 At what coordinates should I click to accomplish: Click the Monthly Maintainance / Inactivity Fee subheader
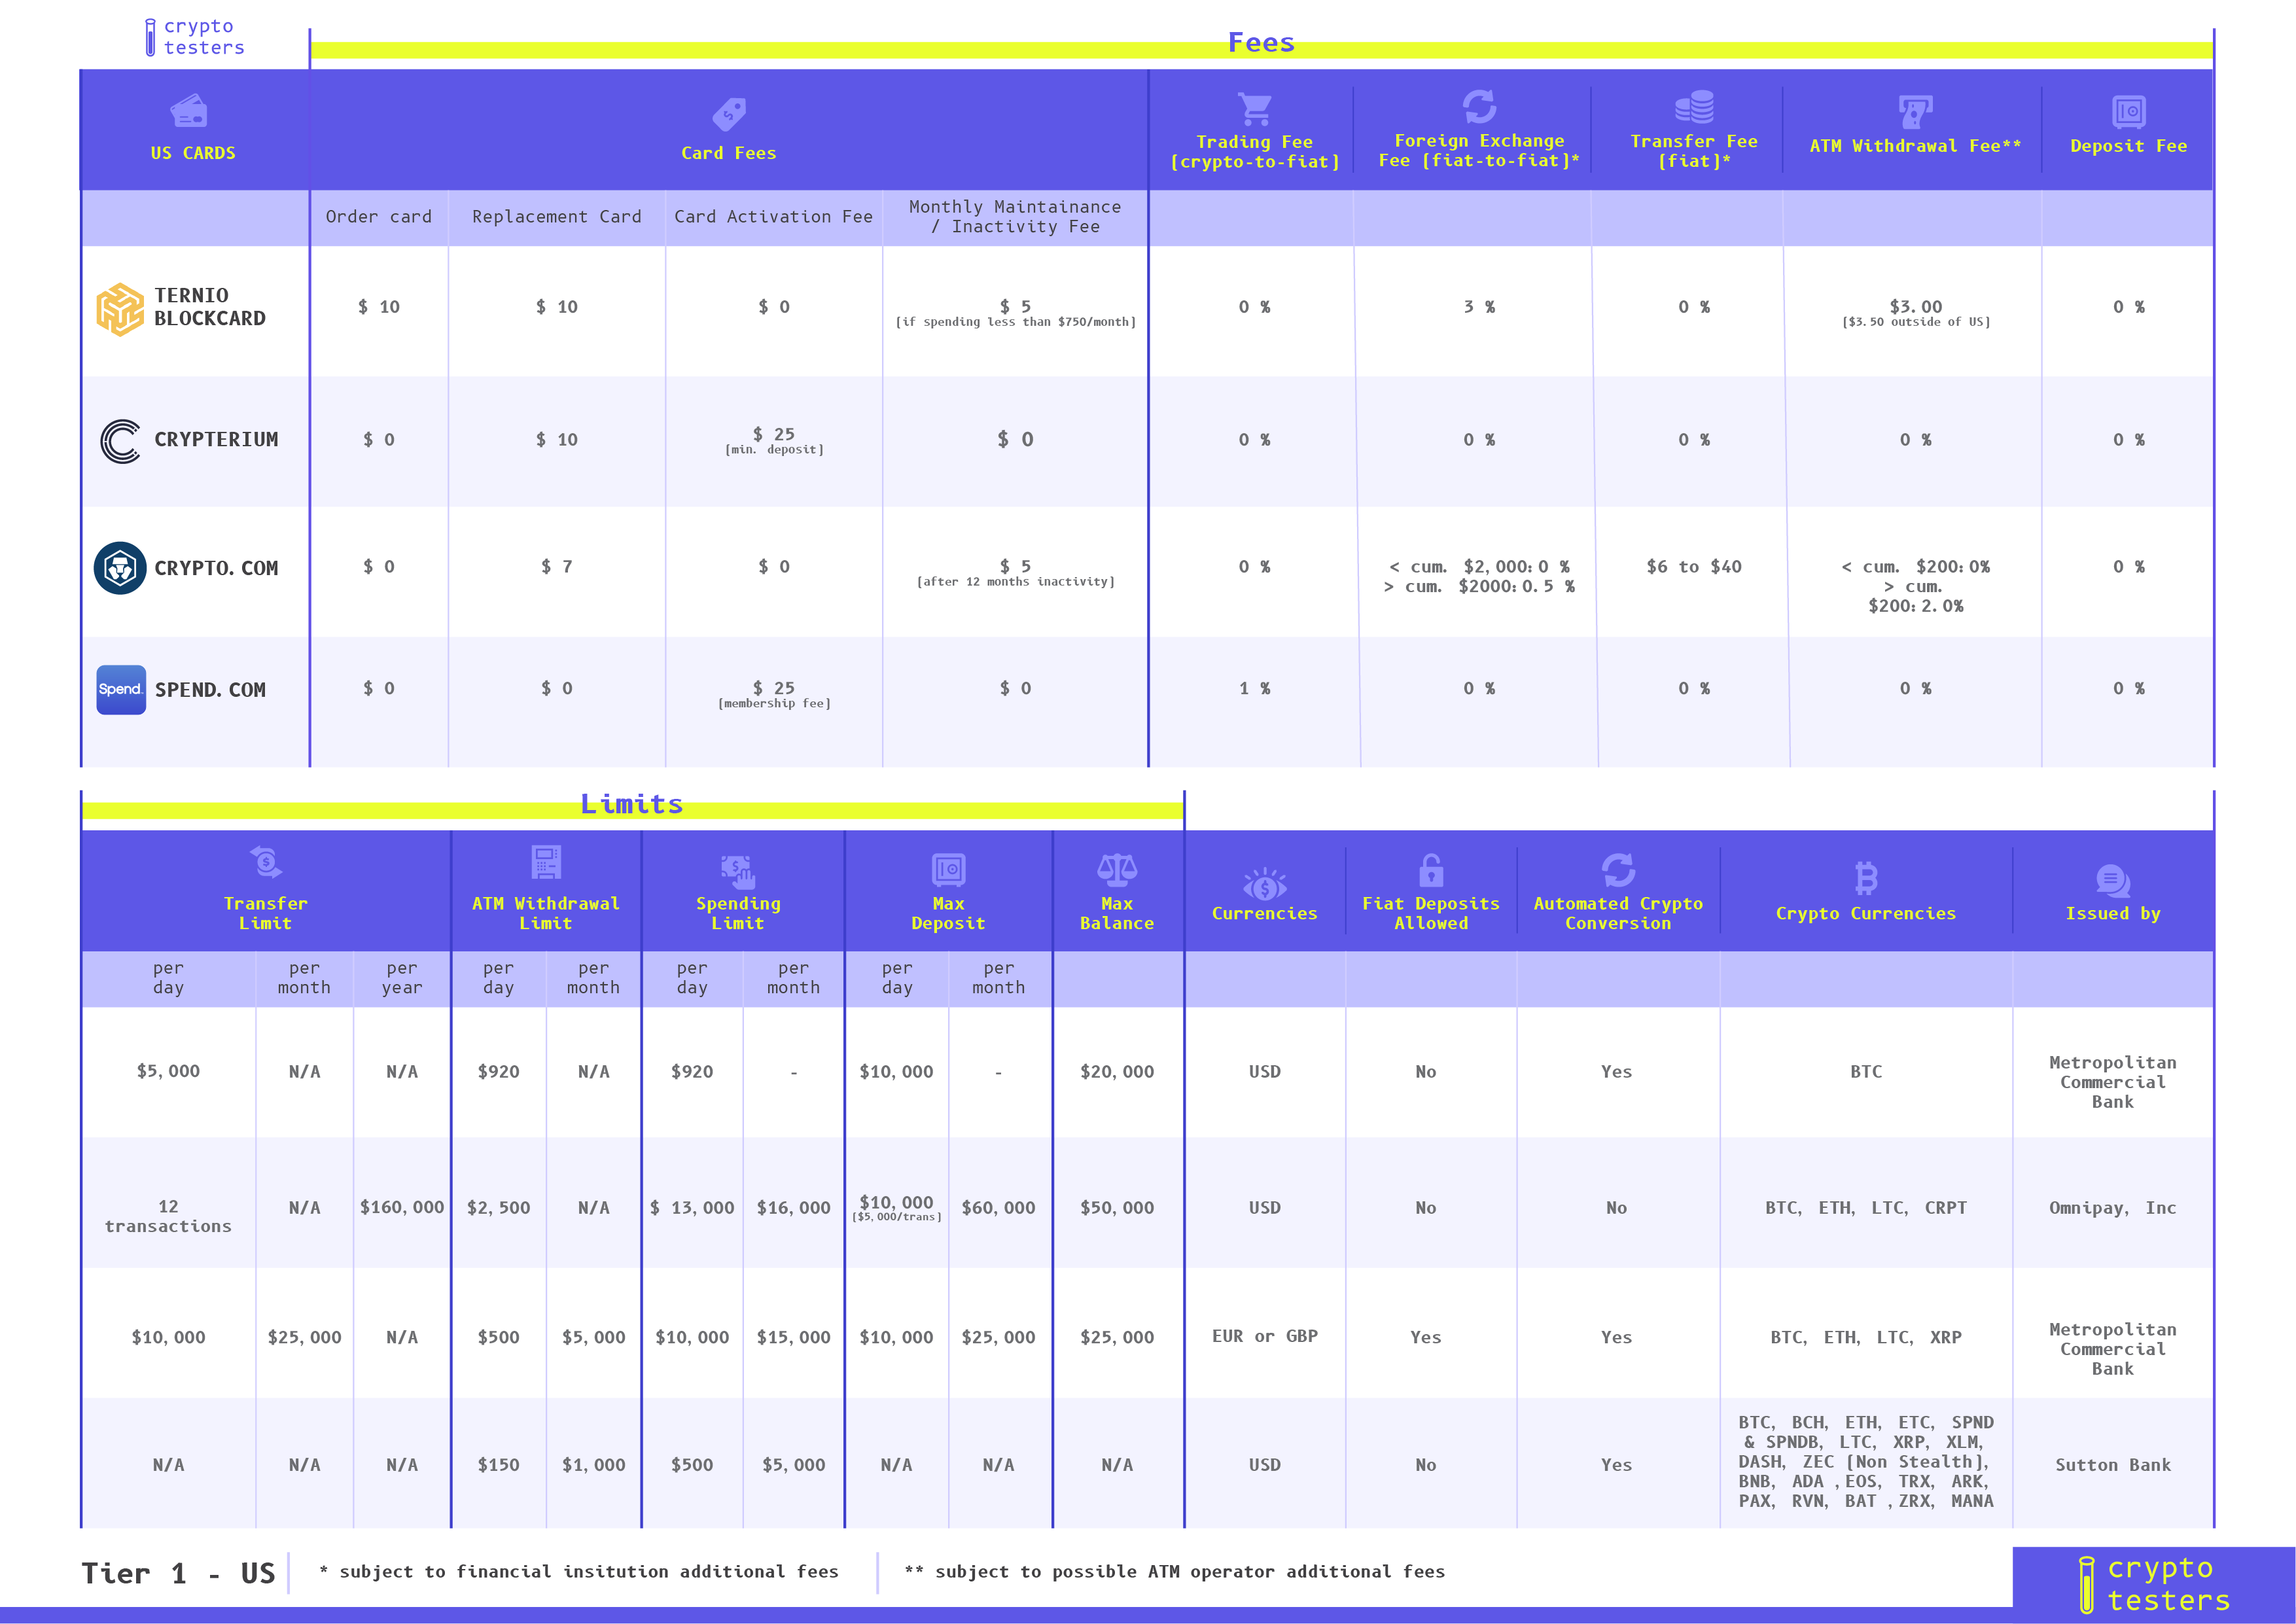1015,217
